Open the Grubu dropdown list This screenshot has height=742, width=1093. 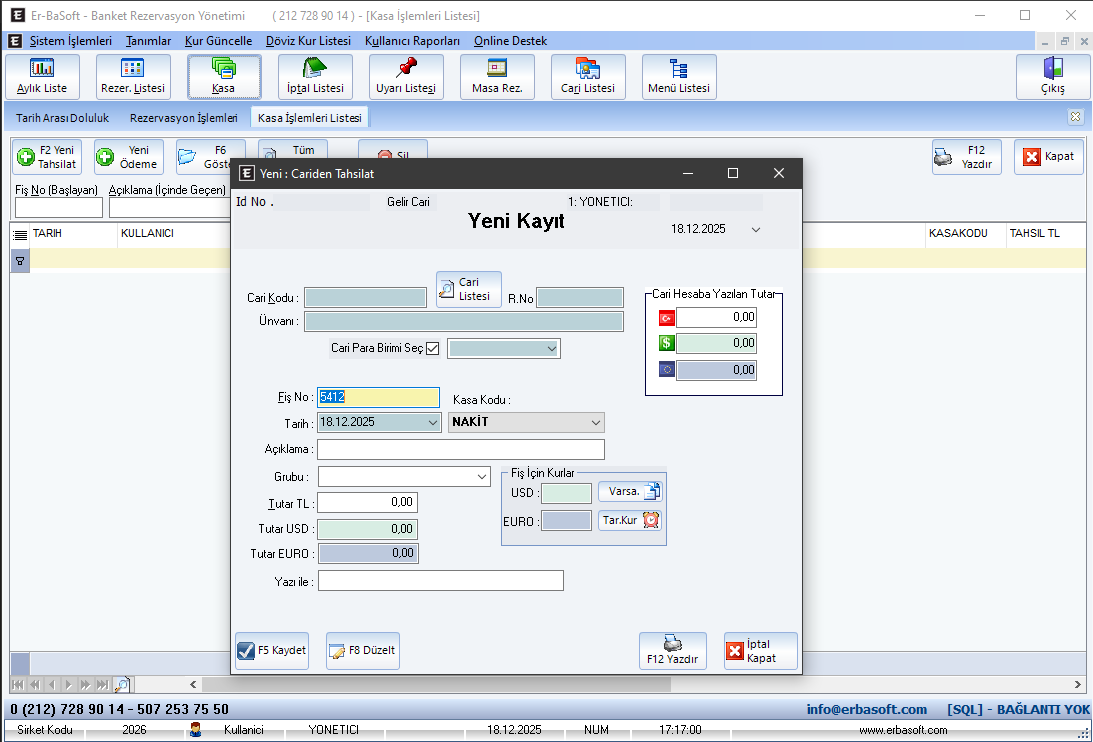483,477
